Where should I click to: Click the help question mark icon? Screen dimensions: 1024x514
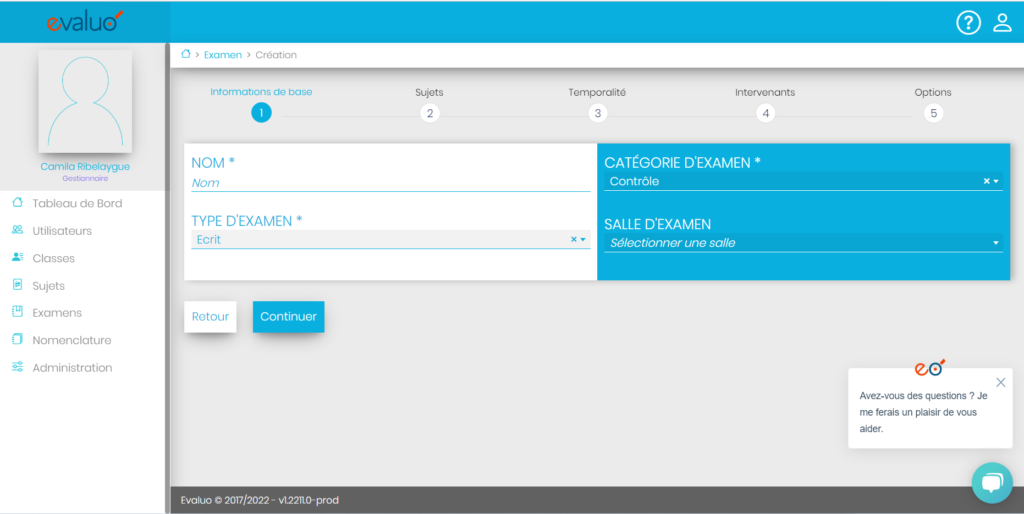coord(968,22)
